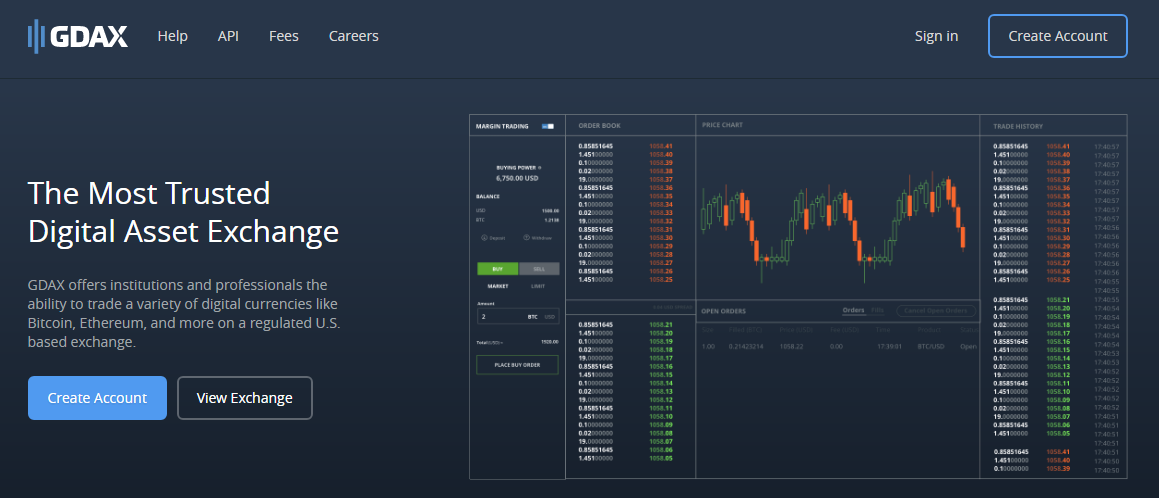Click the buying power info icon

click(x=540, y=167)
